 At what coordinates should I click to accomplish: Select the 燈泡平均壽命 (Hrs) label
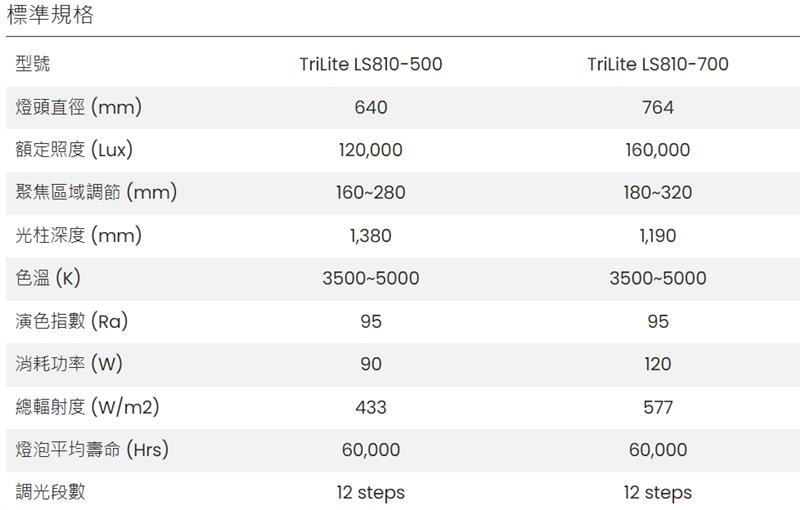(x=92, y=450)
